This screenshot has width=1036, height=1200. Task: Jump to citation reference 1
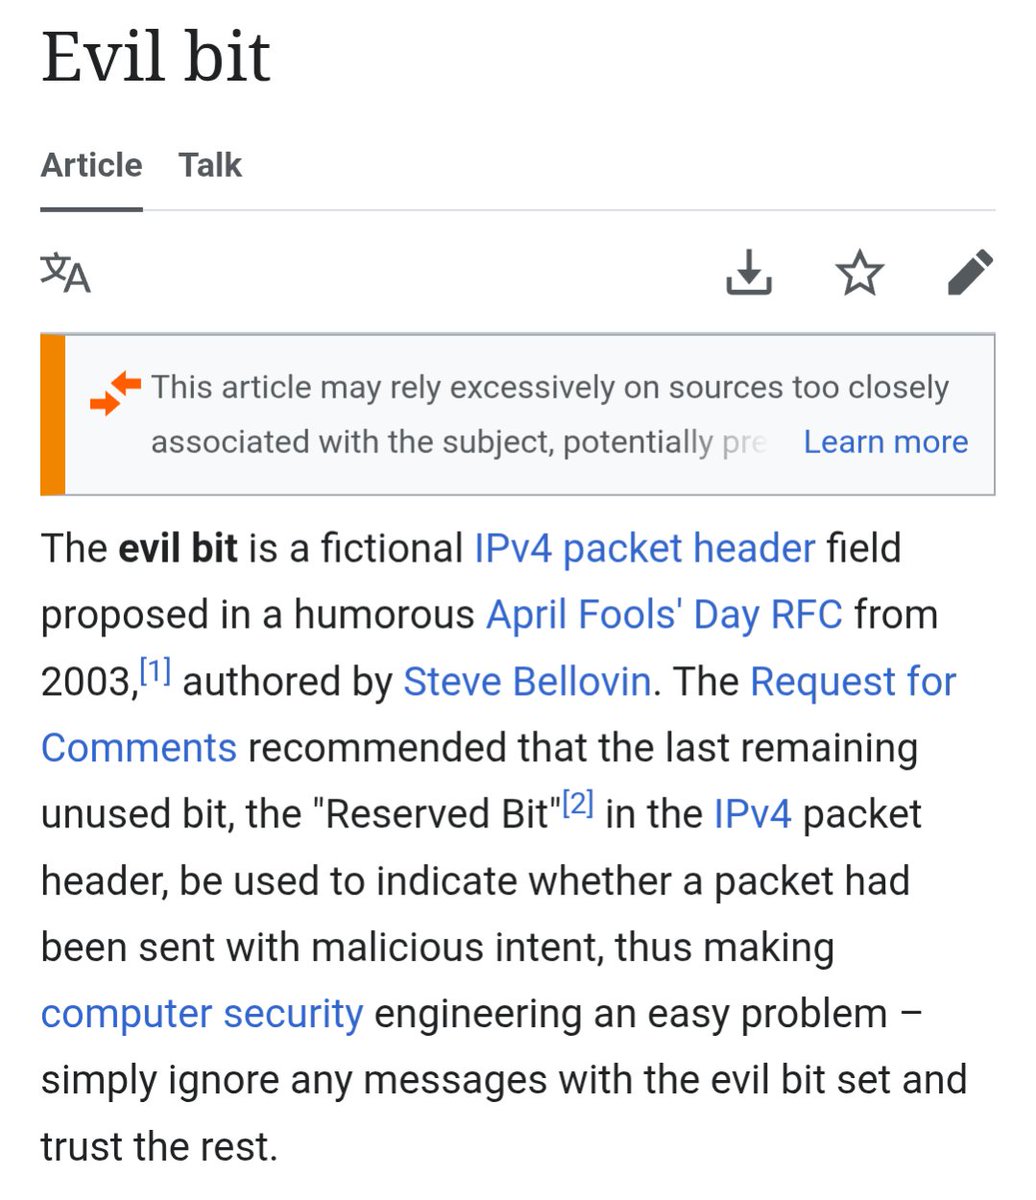point(155,672)
